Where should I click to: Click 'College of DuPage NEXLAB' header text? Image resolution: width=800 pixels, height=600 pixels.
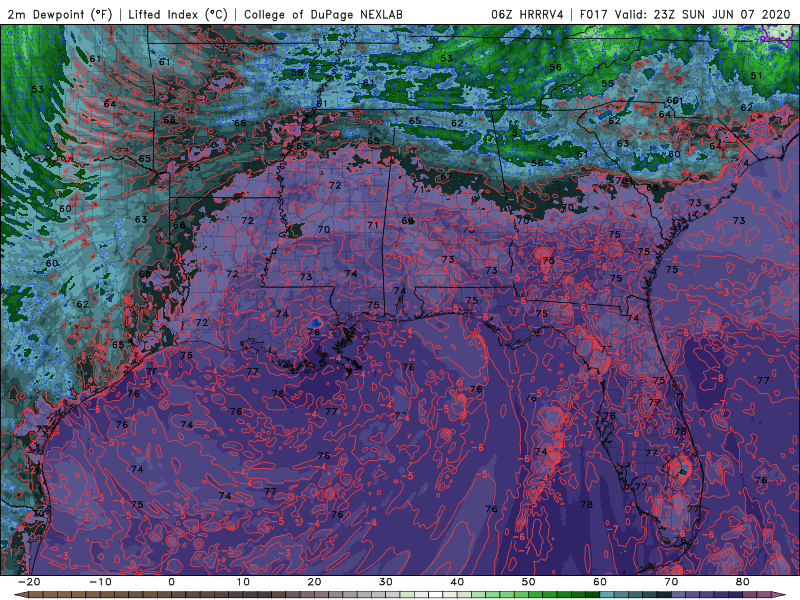(323, 14)
